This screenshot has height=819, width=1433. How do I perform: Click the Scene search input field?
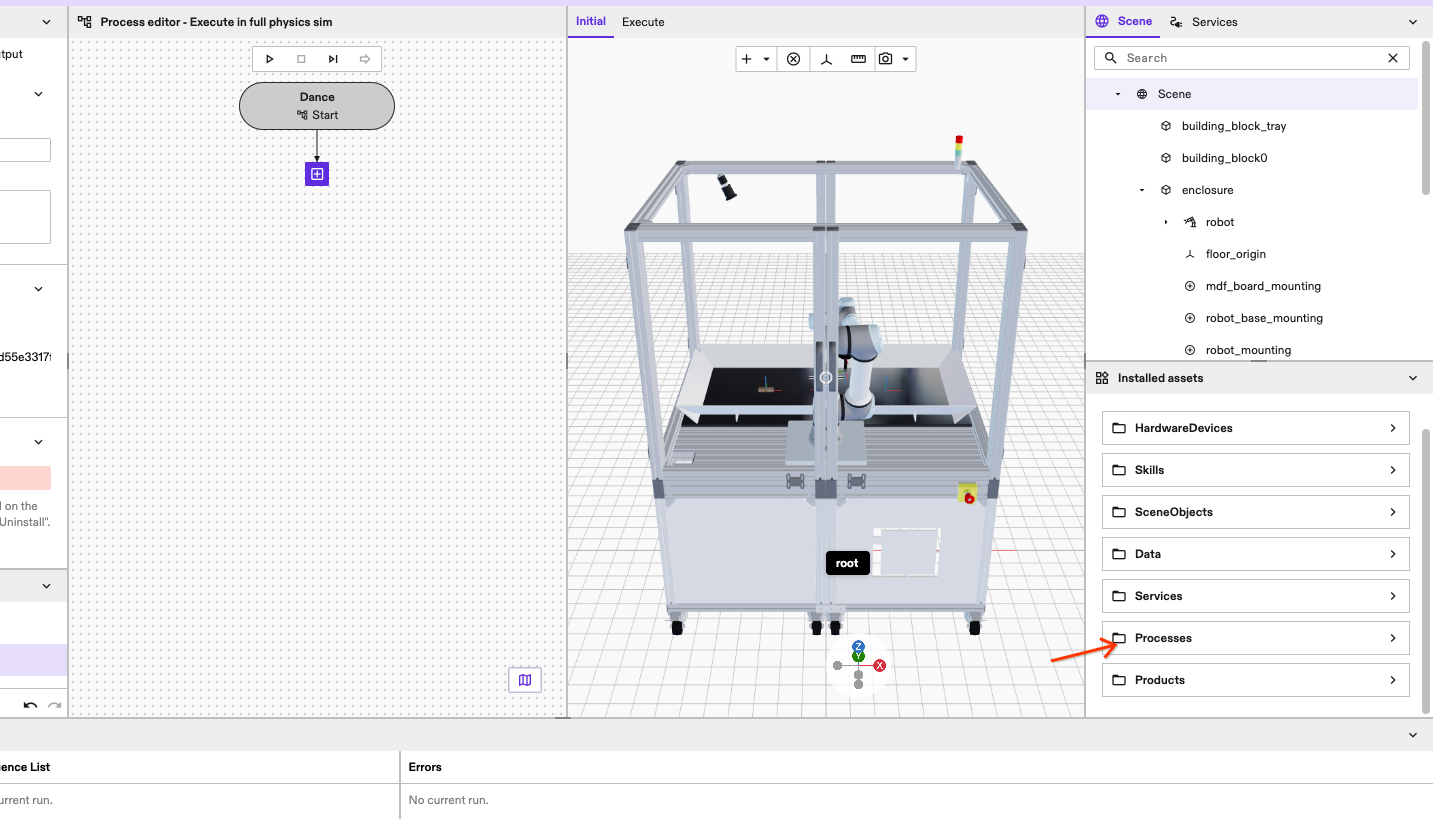[x=1250, y=58]
